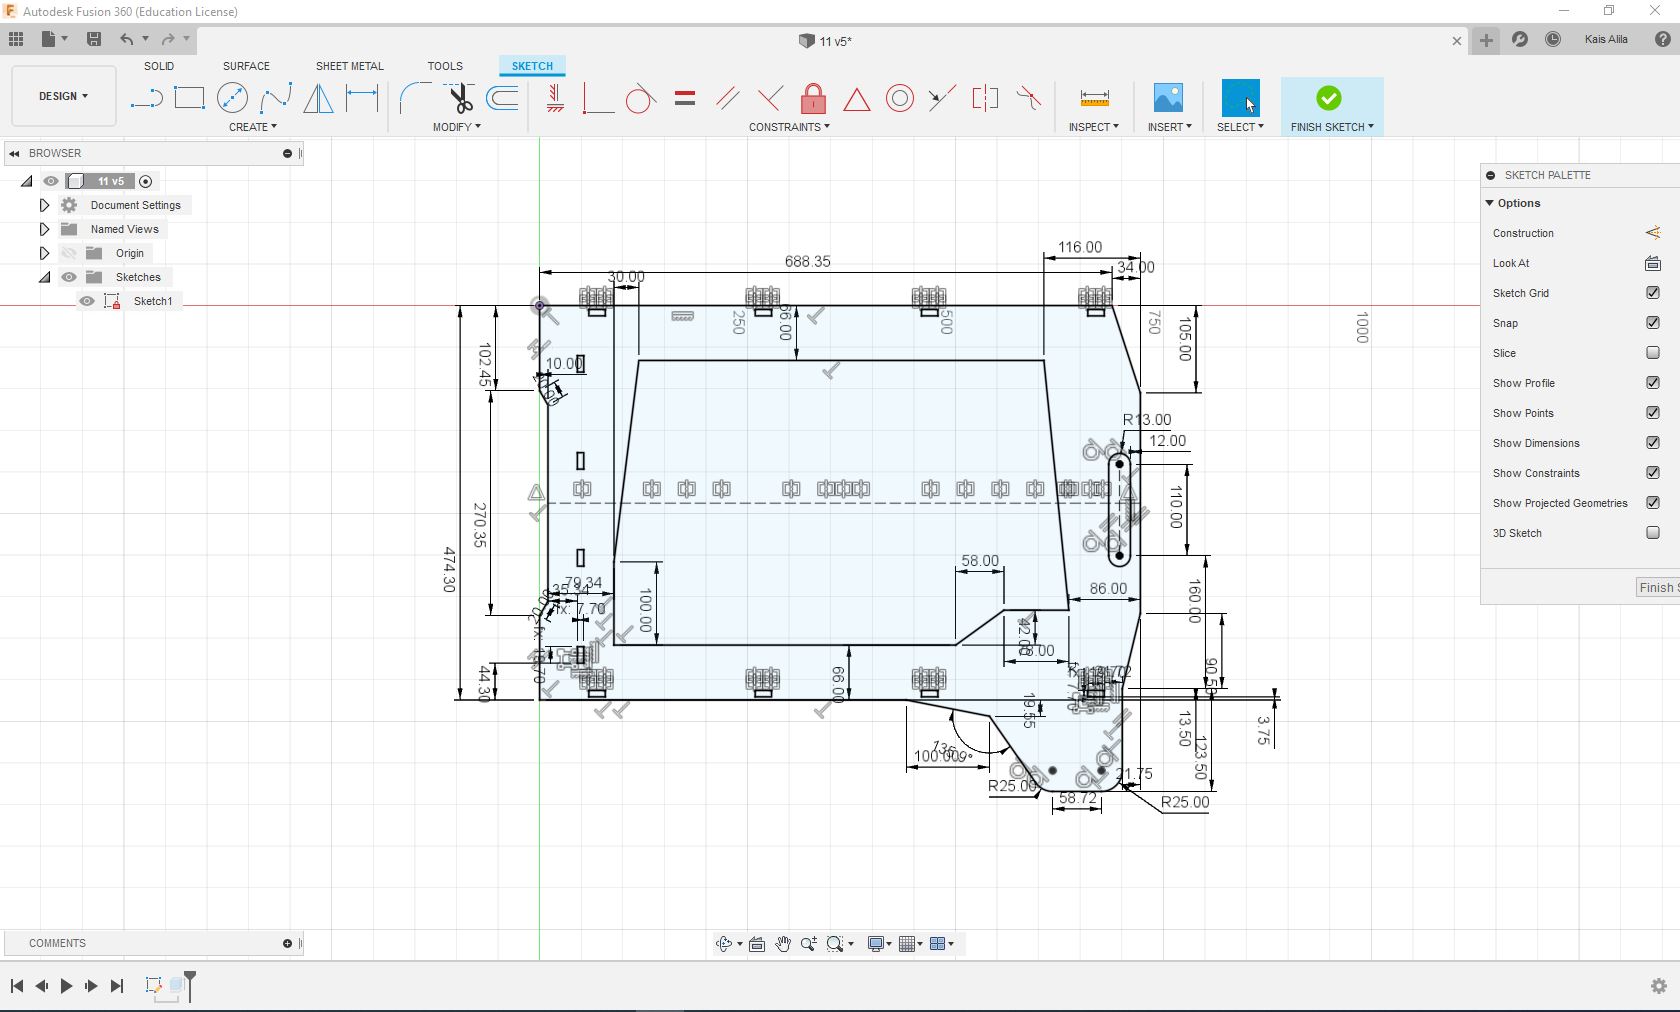
Task: Uncheck Show Dimensions option
Action: [x=1652, y=443]
